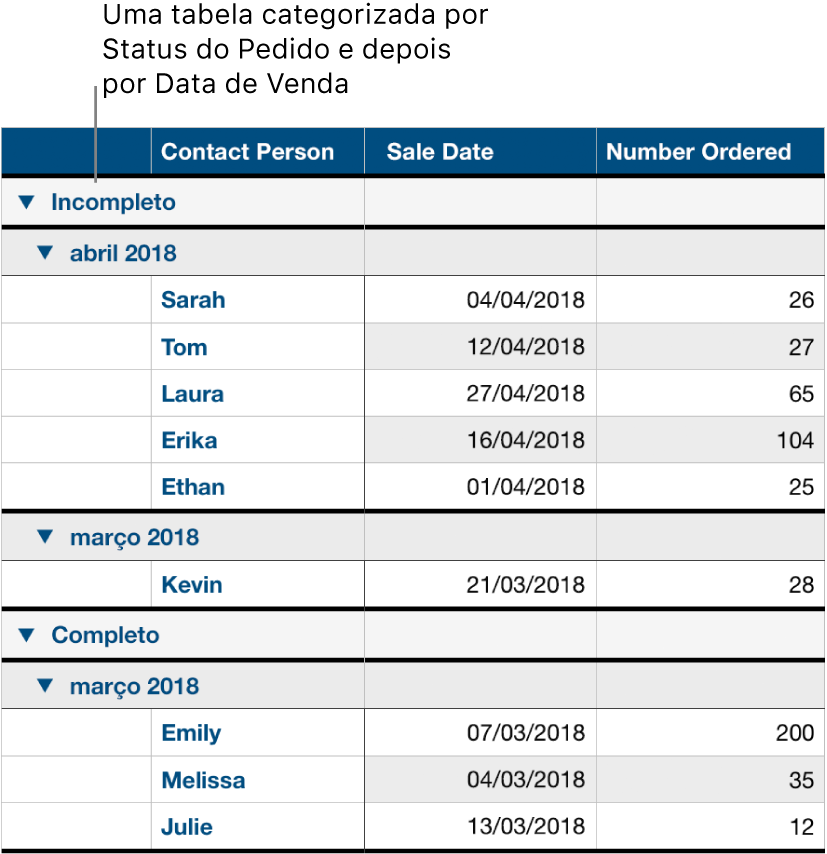Click the disclosure triangle beside Incompleto
This screenshot has width=827, height=854.
[27, 201]
